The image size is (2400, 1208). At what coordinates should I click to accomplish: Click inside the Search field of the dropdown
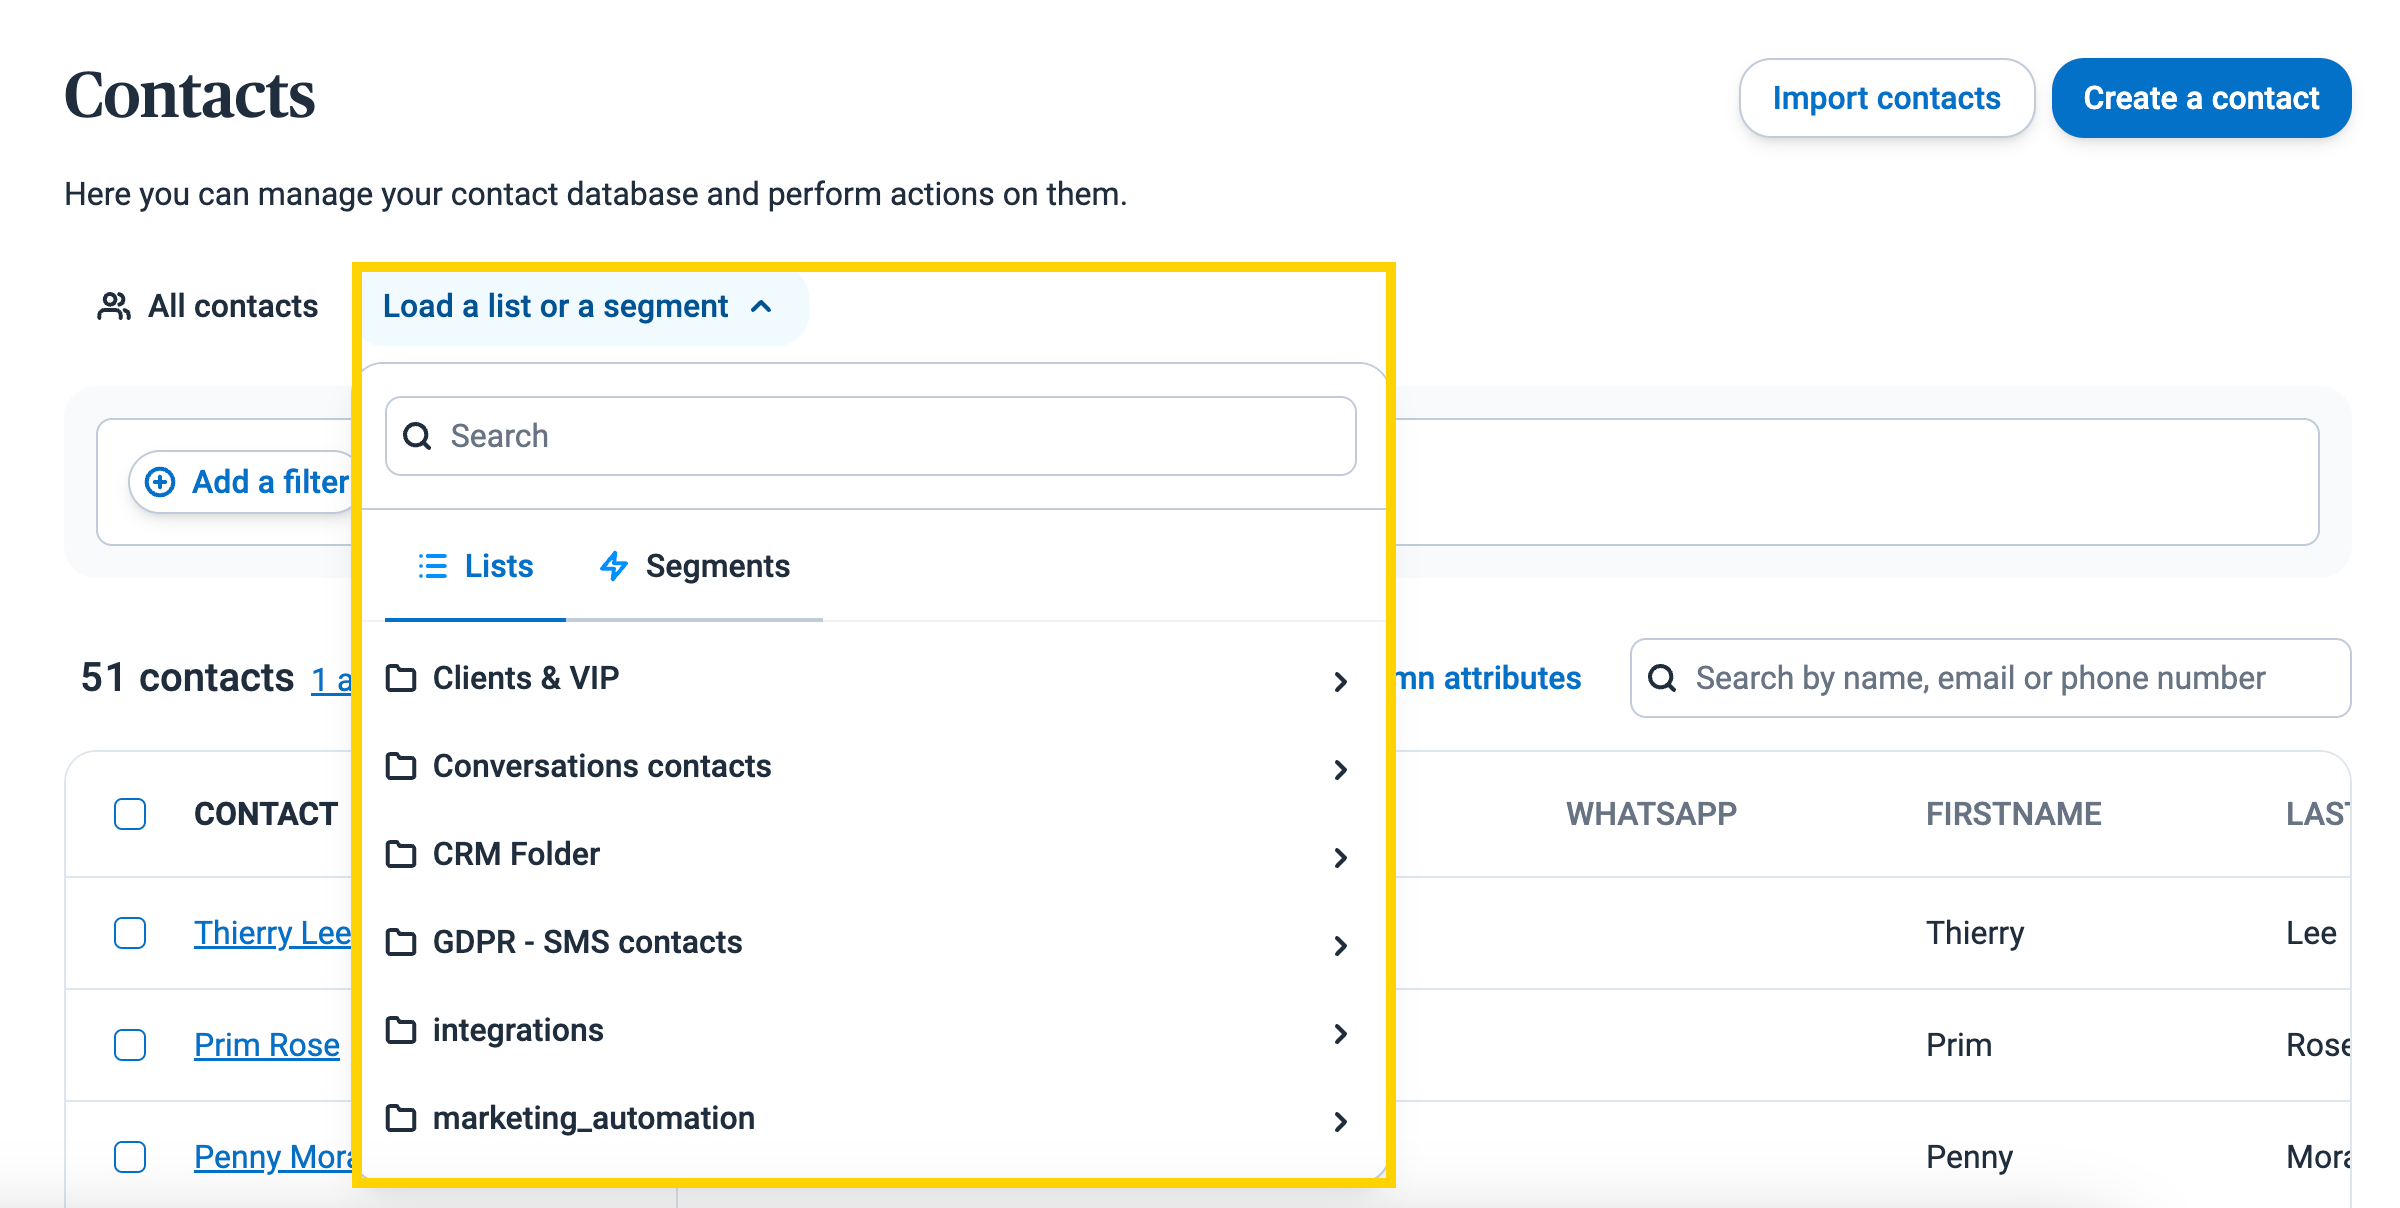point(869,436)
